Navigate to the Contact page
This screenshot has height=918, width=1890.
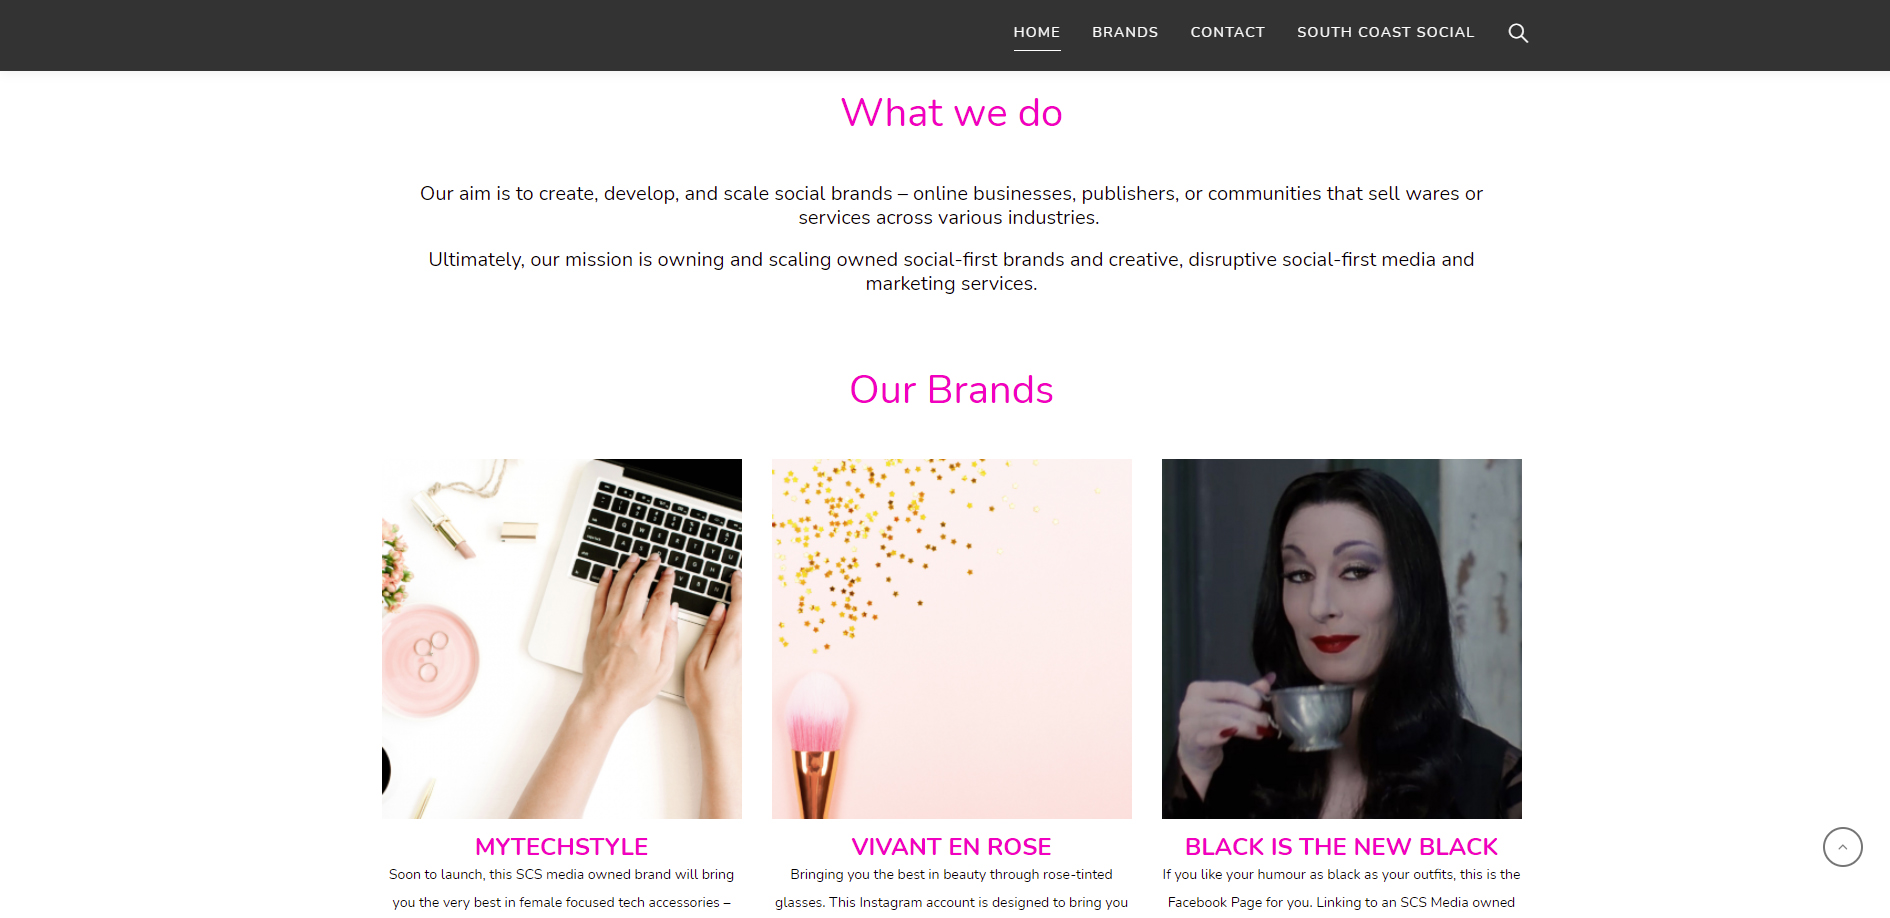pos(1227,32)
